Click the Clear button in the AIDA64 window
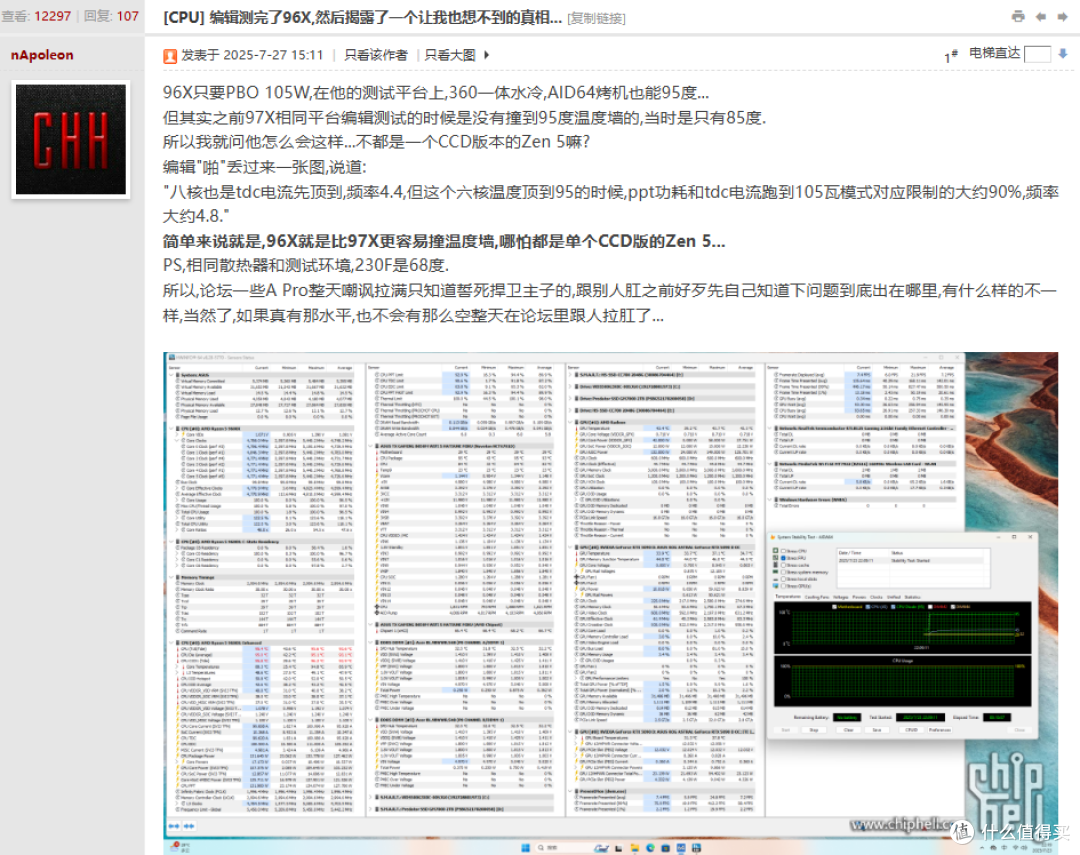 849,730
